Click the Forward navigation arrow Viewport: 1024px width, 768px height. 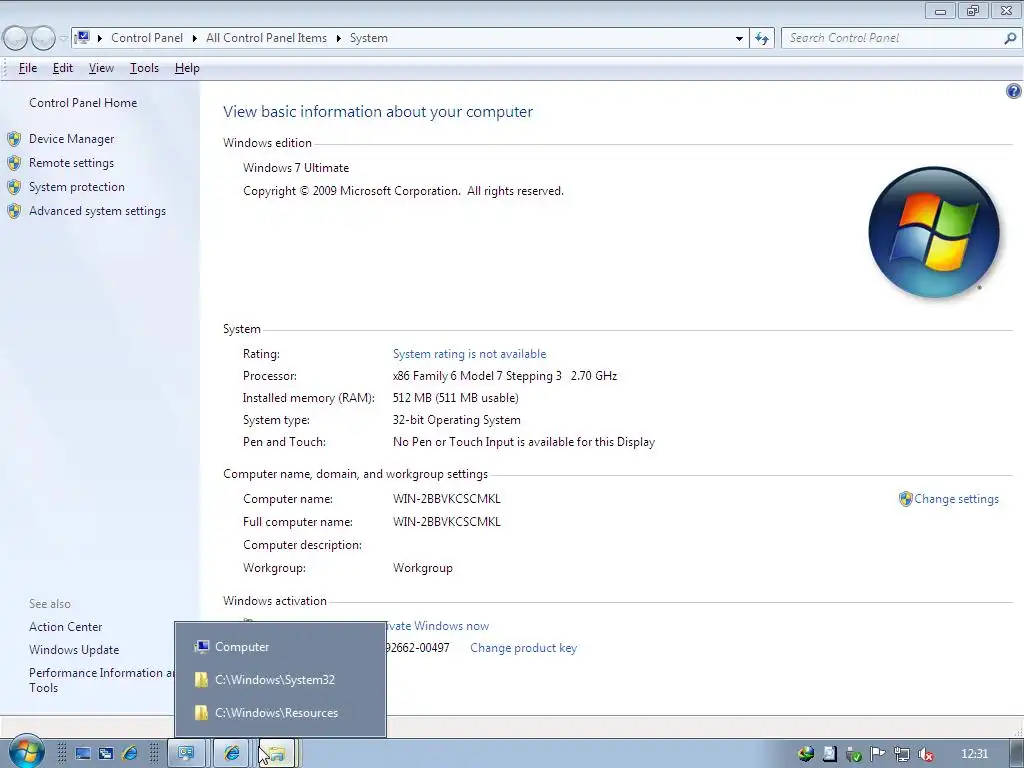click(x=43, y=38)
